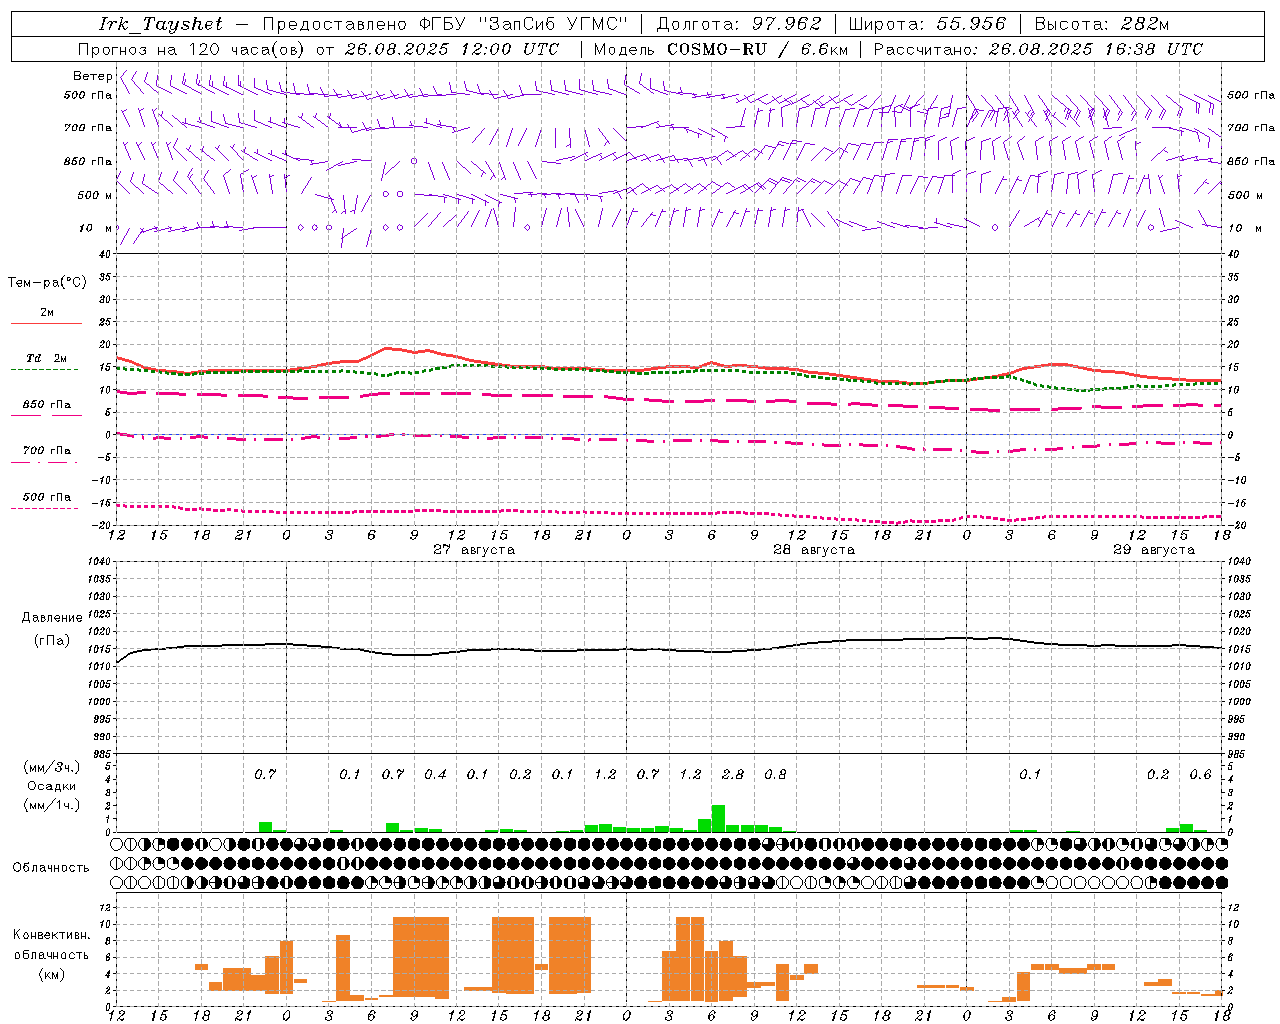Click the Конвективн. convective cloud label
Viewport: 1280px width, 1024px height.
pos(52,935)
